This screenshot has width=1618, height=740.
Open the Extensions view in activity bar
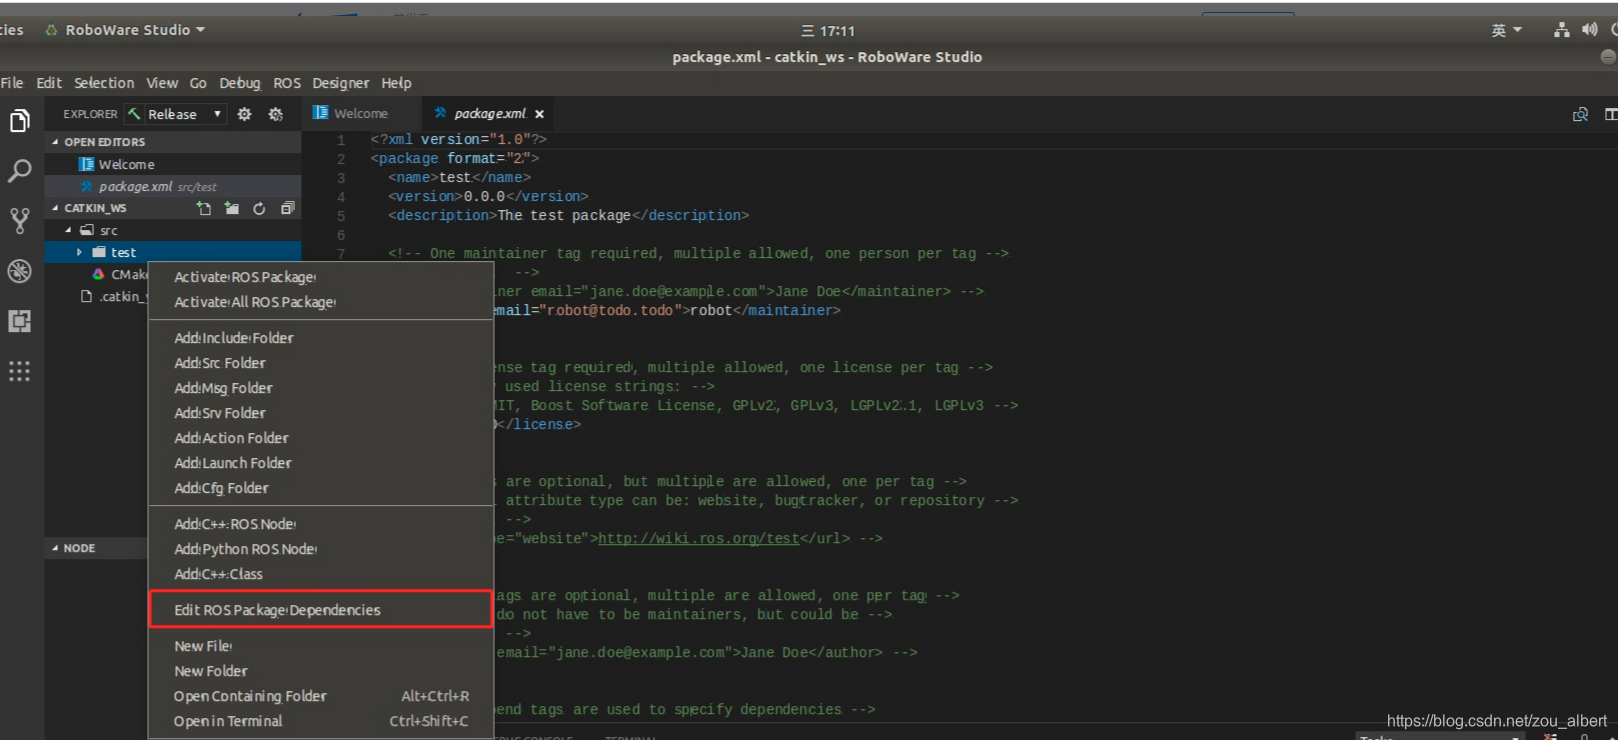(x=20, y=321)
